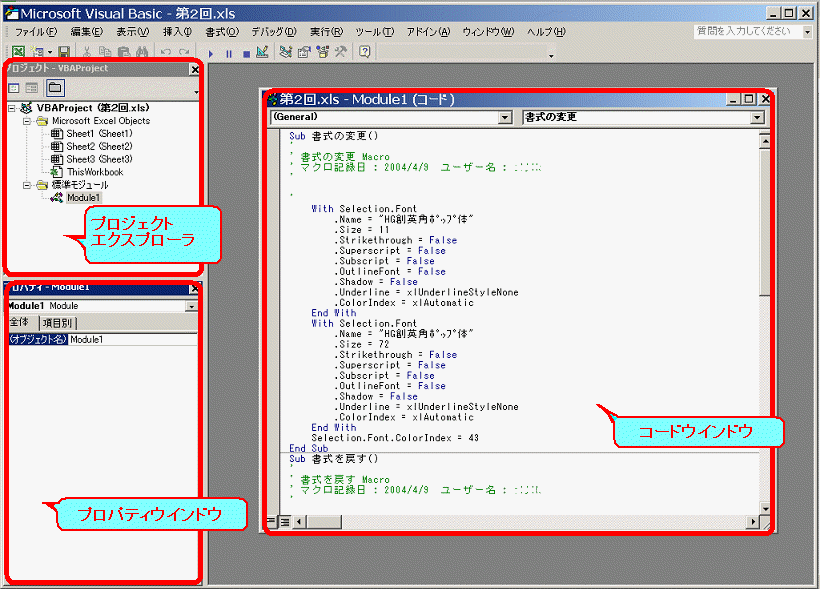Open Project Explorer via toolbar icon
Image resolution: width=820 pixels, height=589 pixels.
tap(286, 52)
